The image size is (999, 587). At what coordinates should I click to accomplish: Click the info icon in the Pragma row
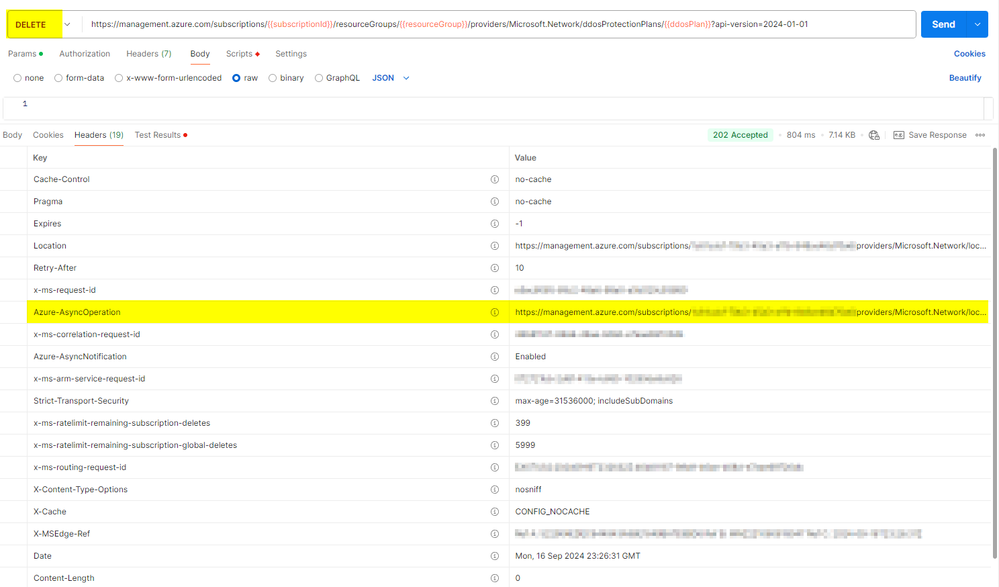point(494,201)
